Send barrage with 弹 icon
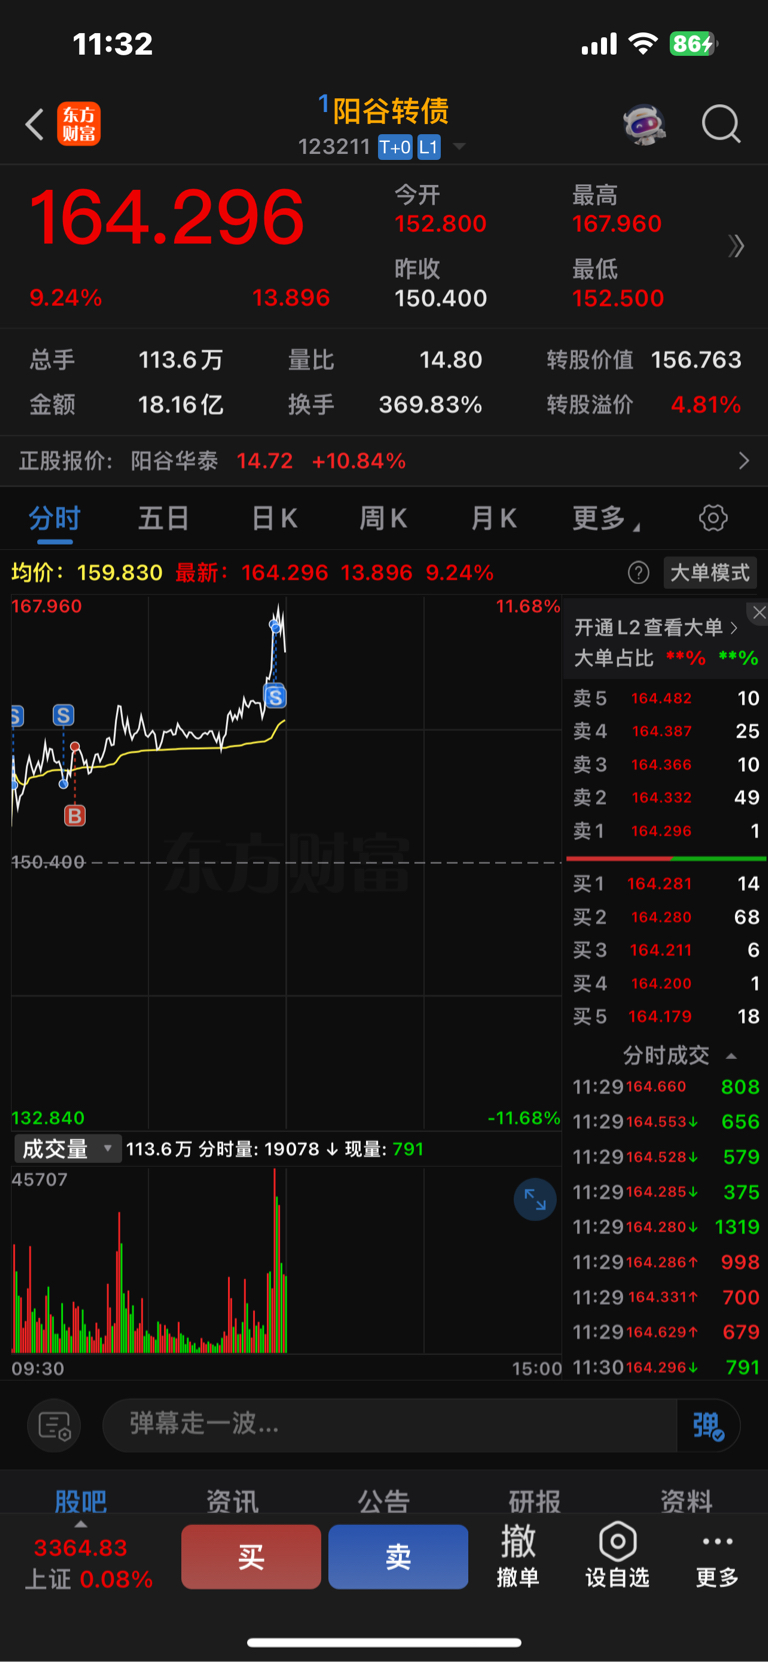This screenshot has height=1662, width=768. tap(708, 1425)
